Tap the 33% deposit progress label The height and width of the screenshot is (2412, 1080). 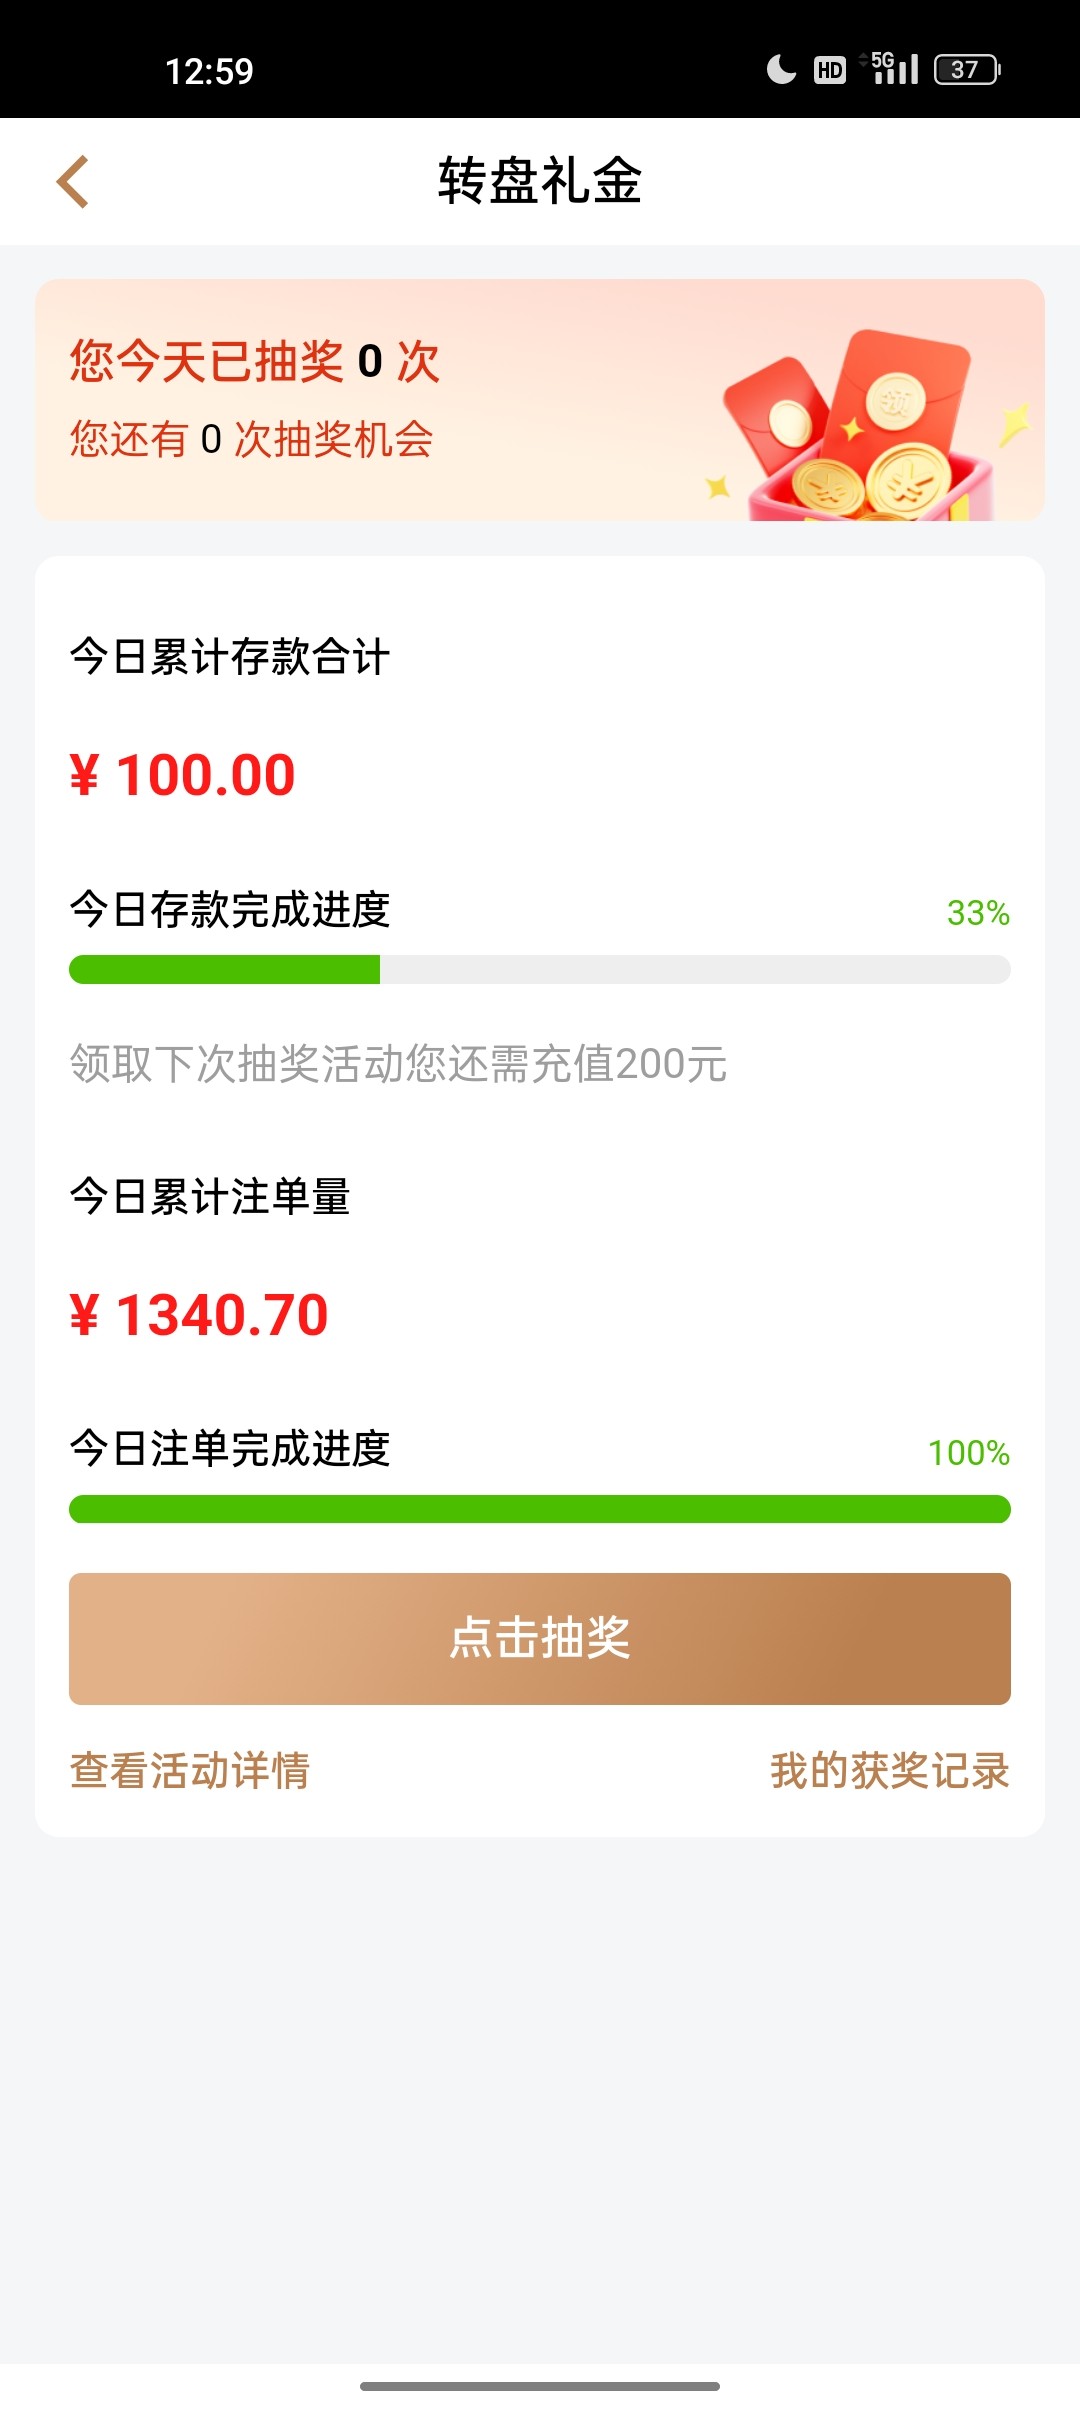point(978,913)
